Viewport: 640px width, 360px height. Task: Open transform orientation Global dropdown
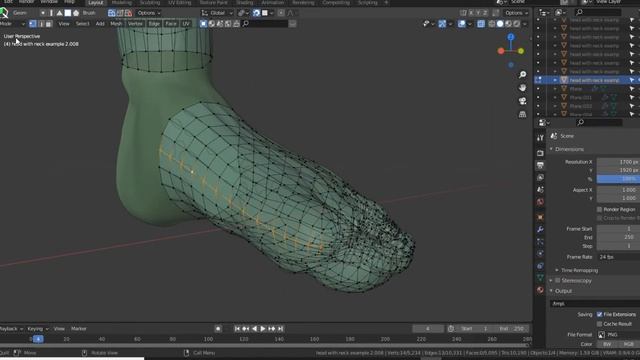click(x=217, y=13)
